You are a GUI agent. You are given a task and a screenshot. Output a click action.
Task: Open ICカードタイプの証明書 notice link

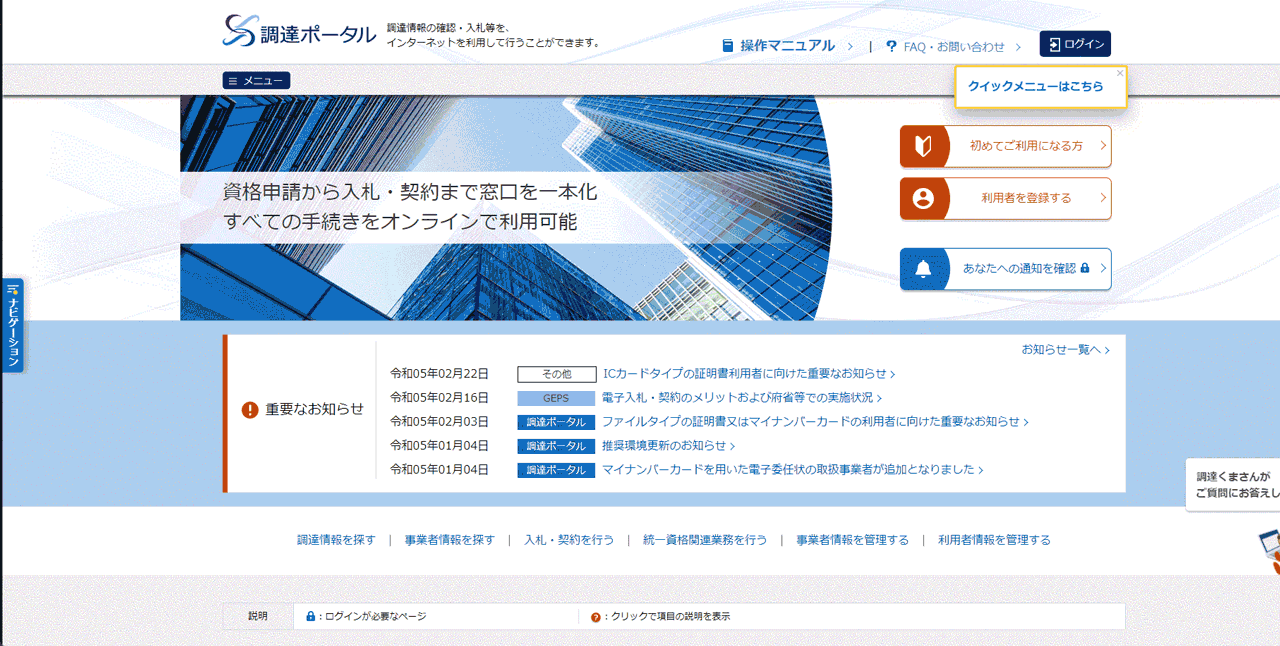pyautogui.click(x=745, y=374)
